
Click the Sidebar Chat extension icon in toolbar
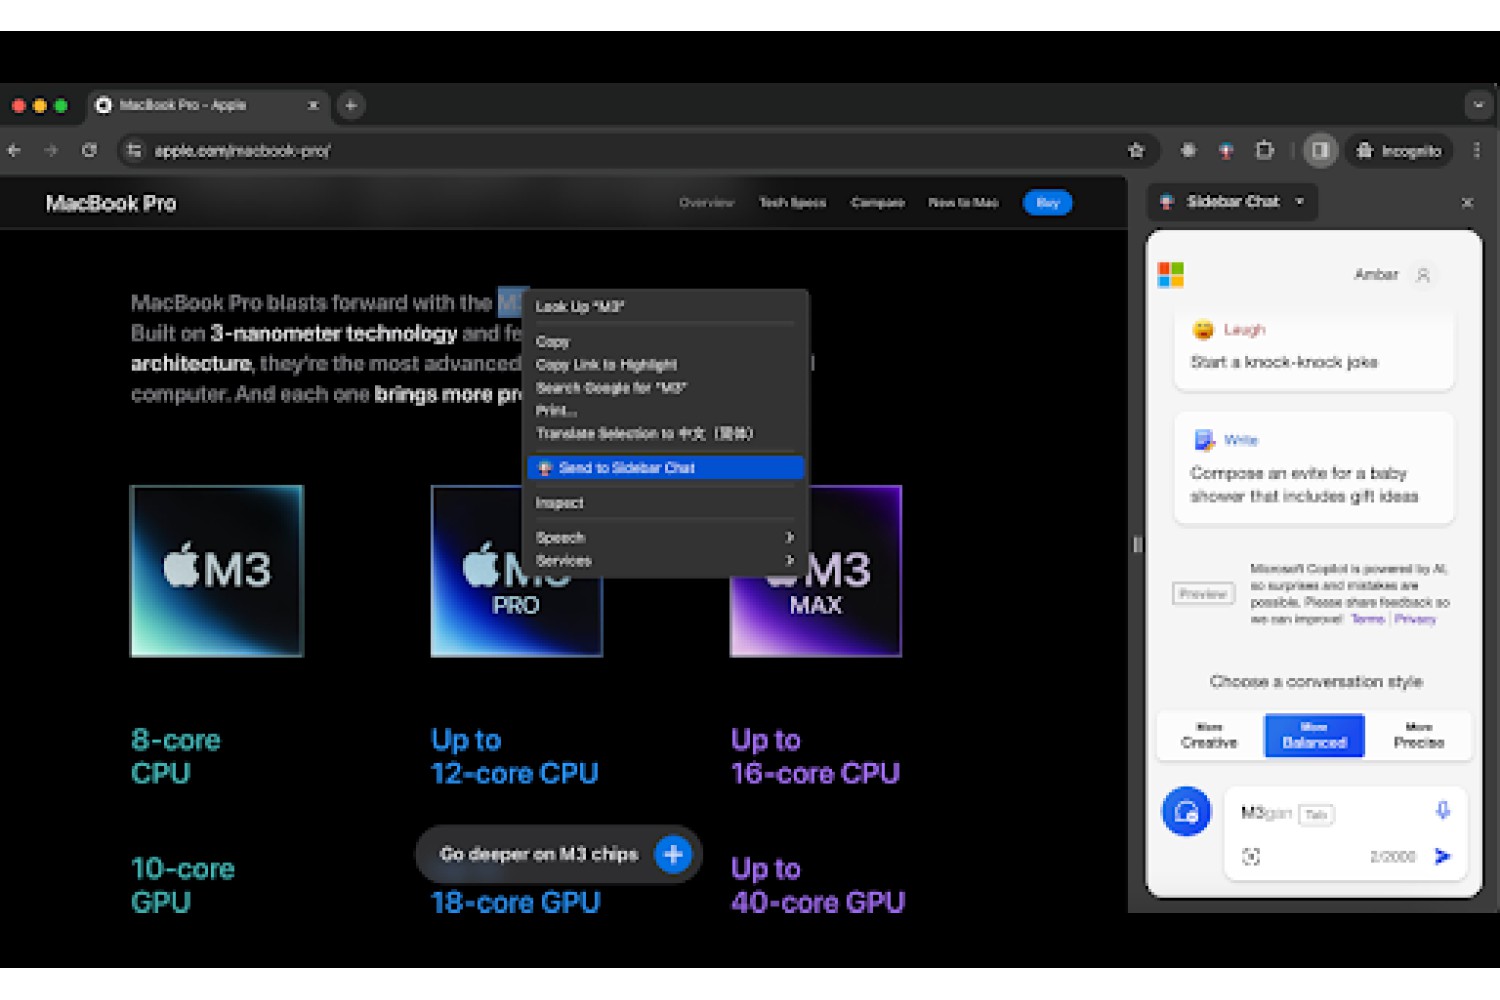[x=1226, y=150]
